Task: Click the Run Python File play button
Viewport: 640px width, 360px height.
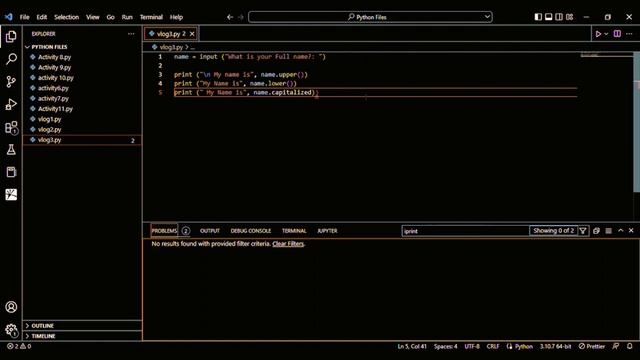Action: click(x=598, y=34)
